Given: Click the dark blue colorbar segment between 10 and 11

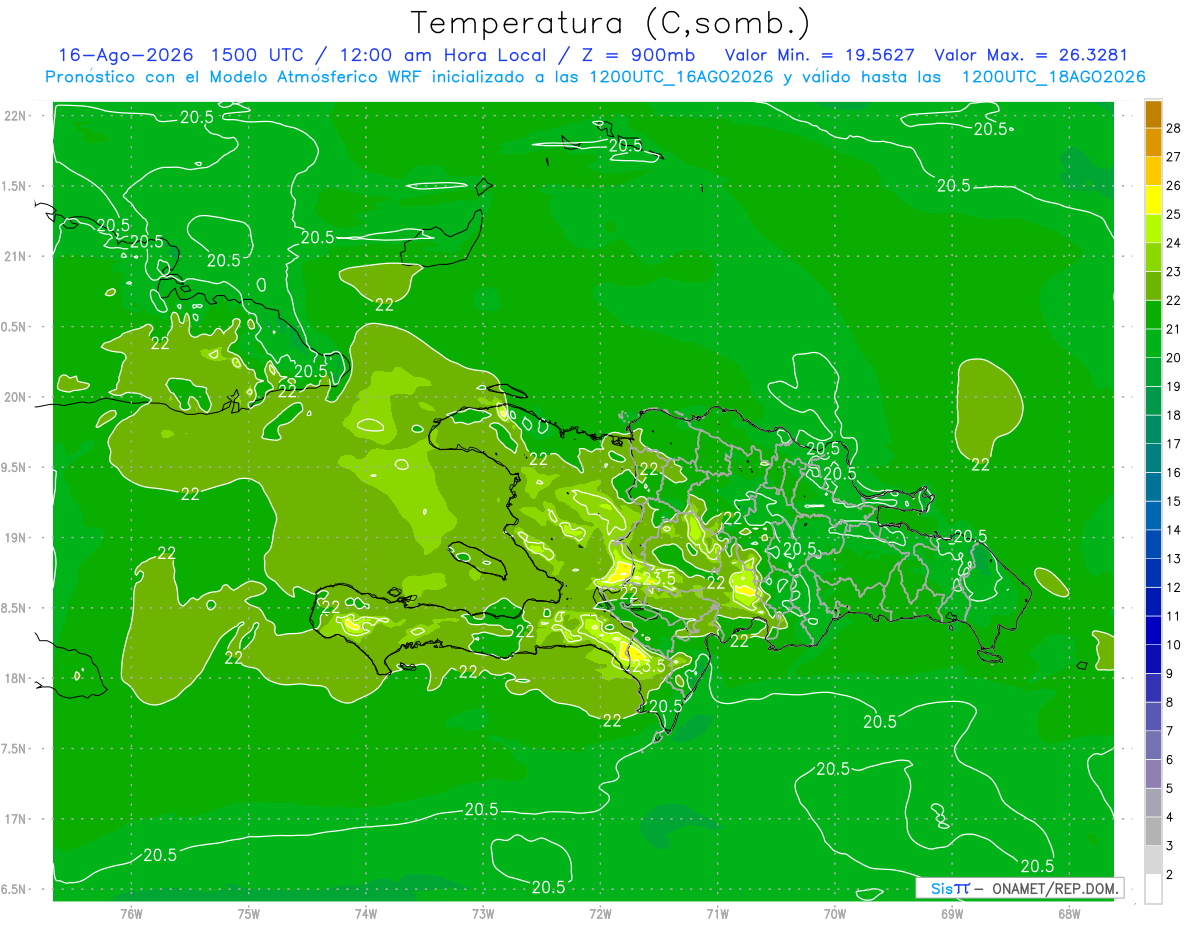Looking at the screenshot, I should click(1153, 631).
